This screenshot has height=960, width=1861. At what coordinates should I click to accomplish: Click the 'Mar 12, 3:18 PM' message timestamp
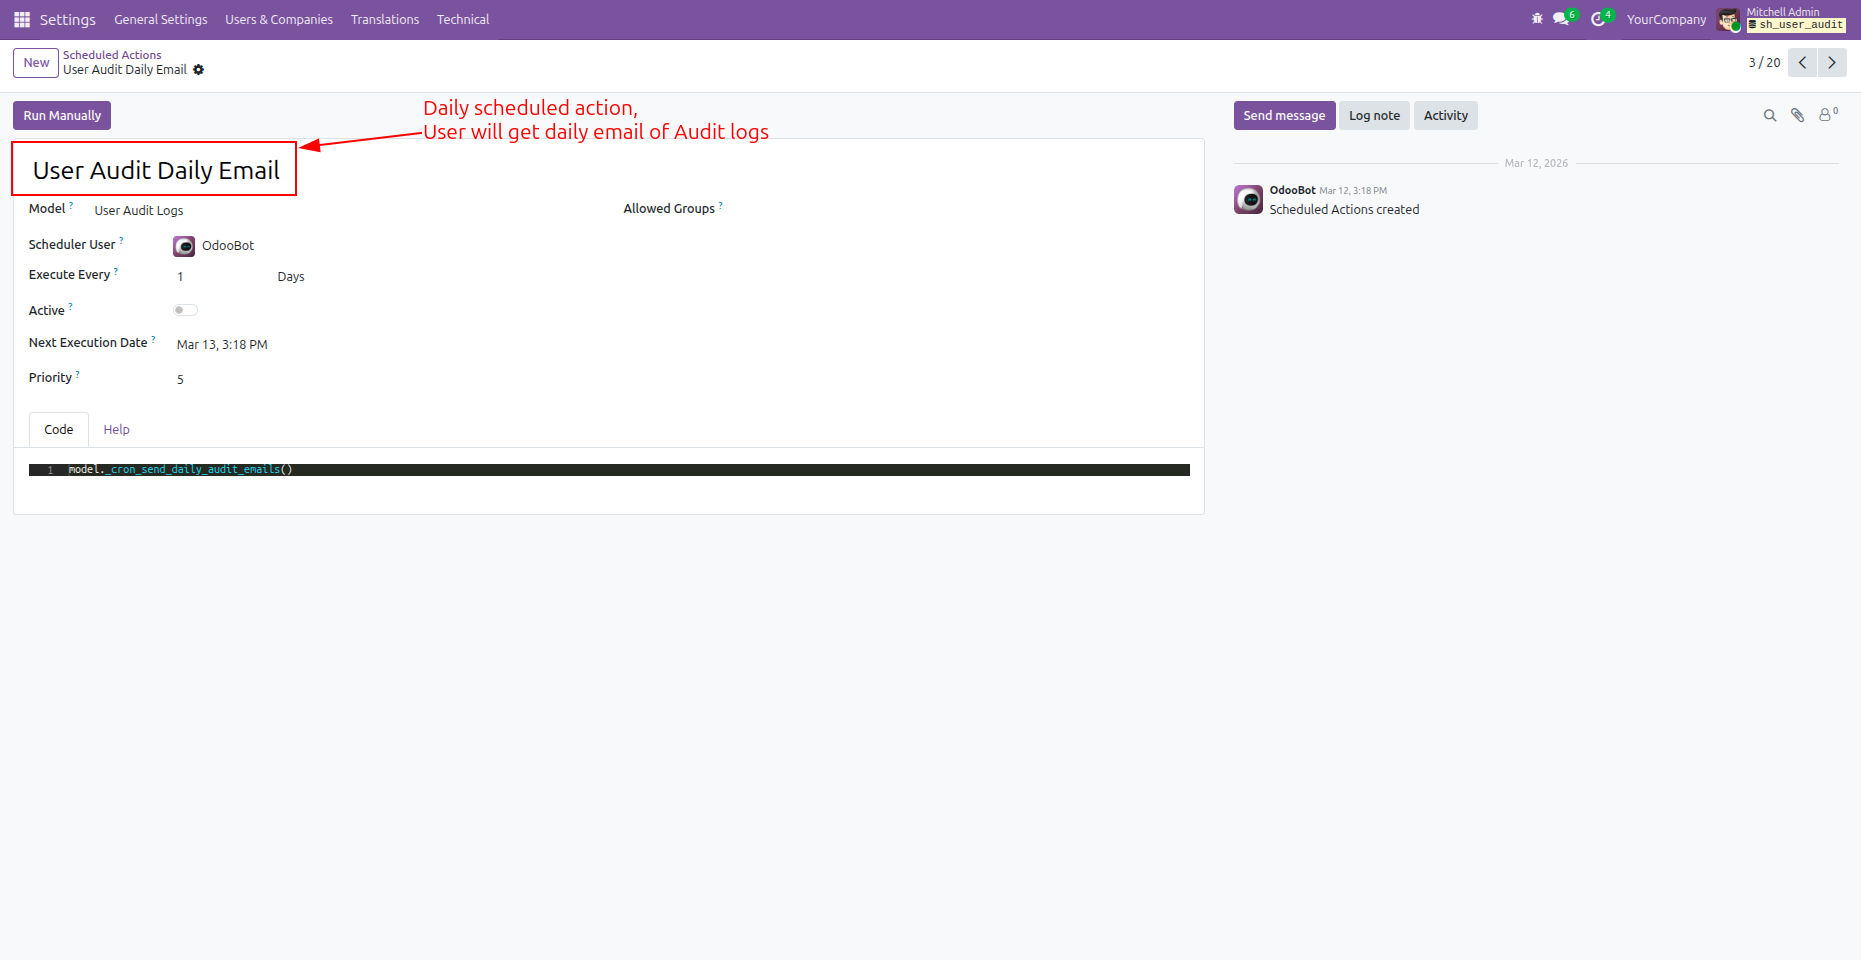[x=1353, y=191]
